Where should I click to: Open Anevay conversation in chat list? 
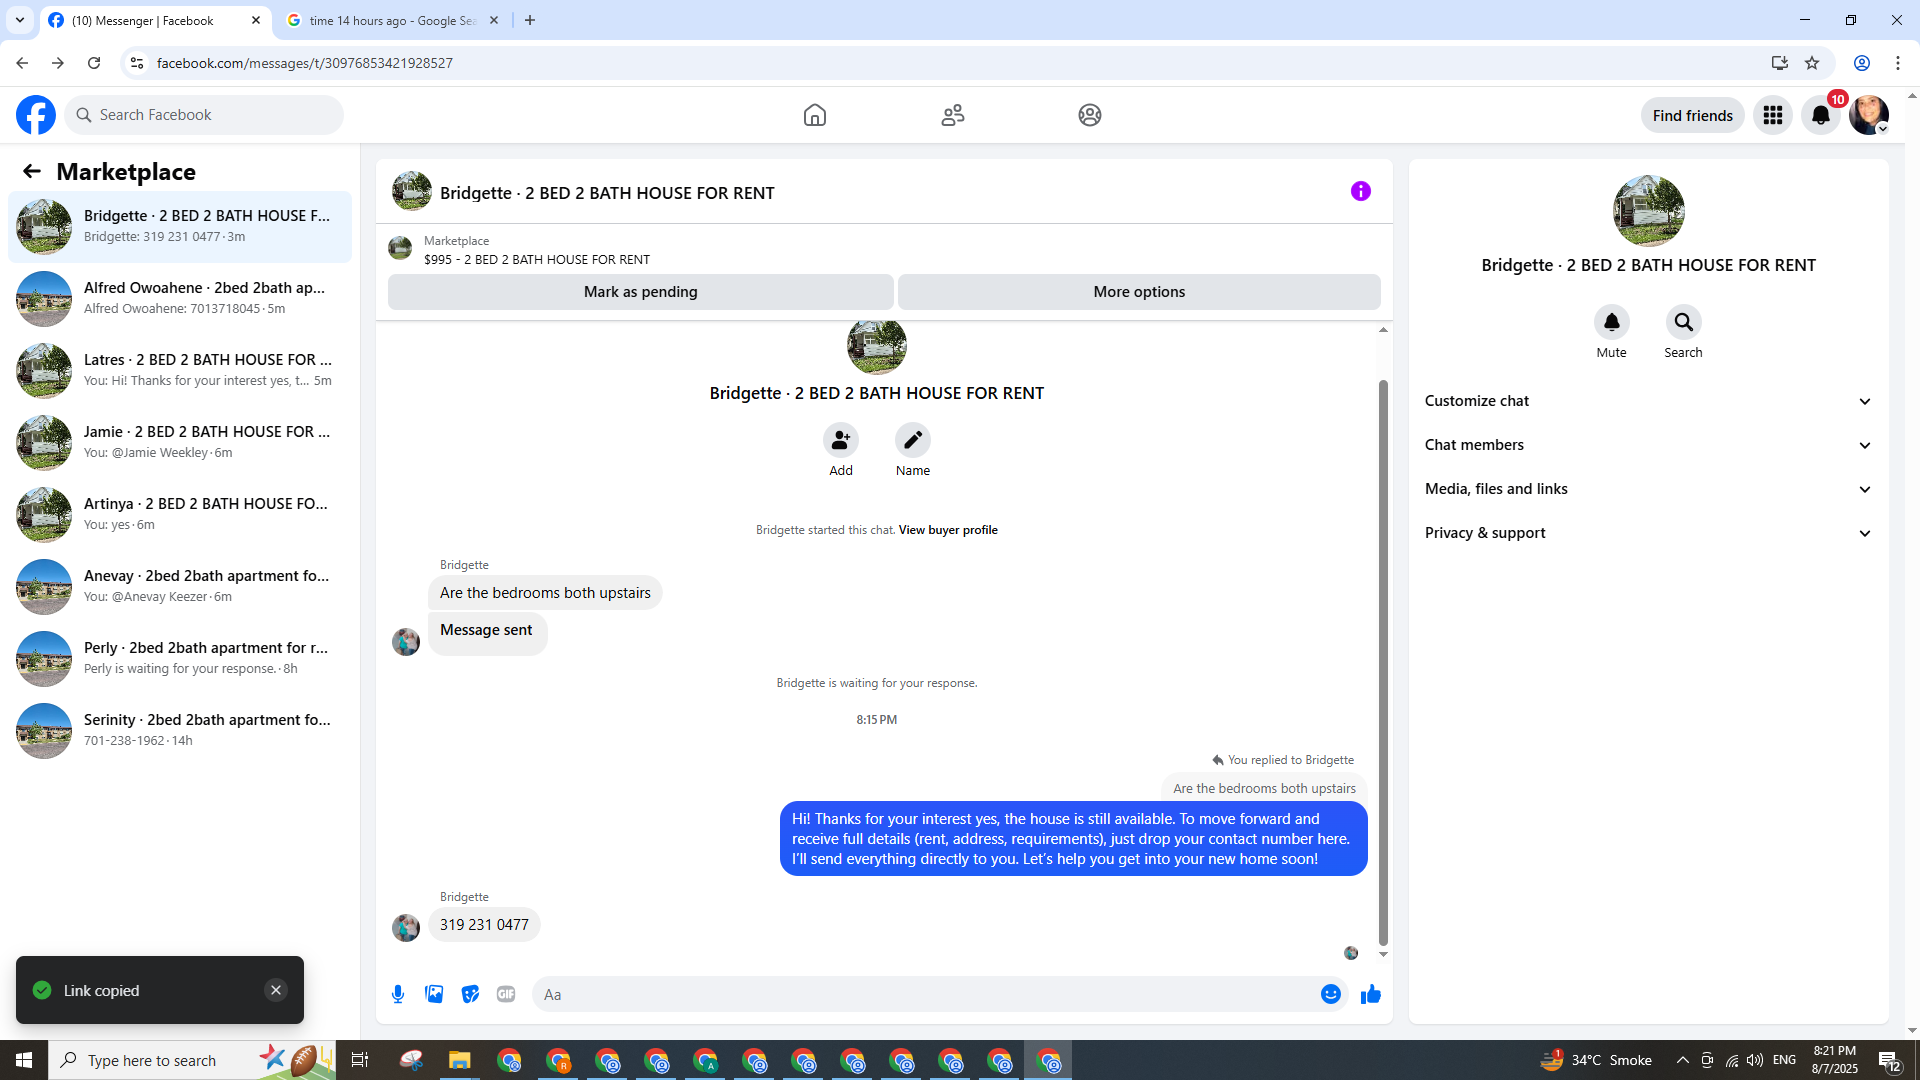(180, 587)
